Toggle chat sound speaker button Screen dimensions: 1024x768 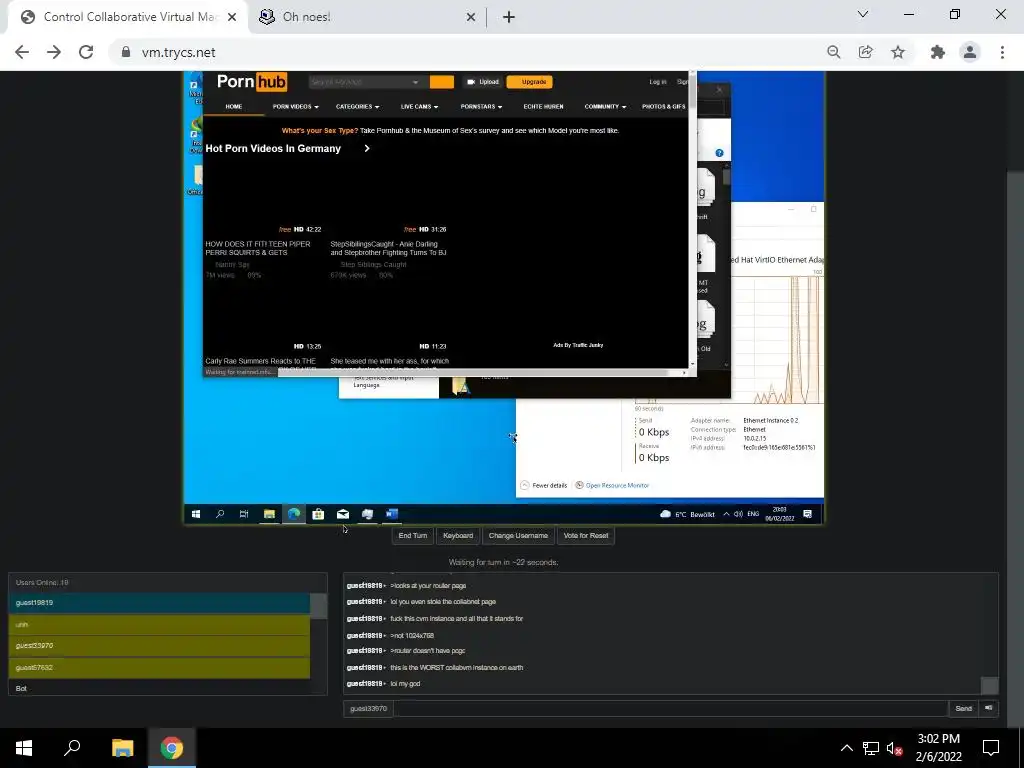point(989,709)
